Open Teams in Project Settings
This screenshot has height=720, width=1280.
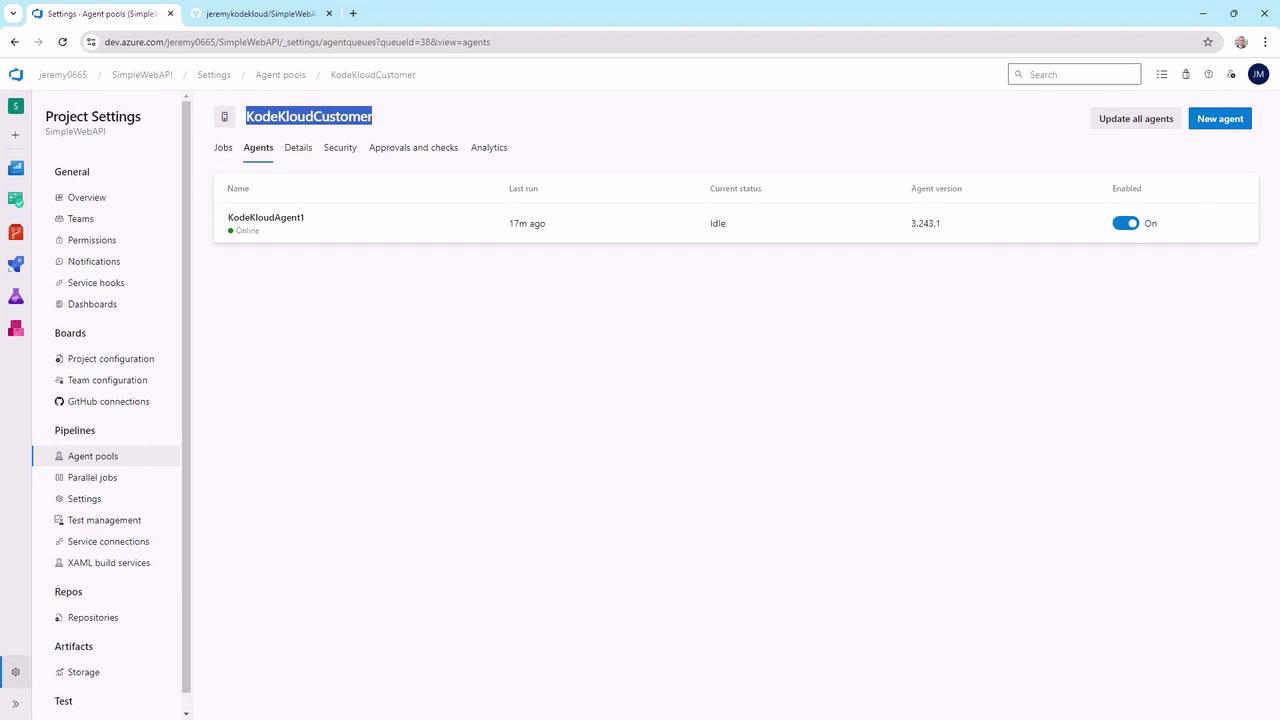click(x=81, y=219)
